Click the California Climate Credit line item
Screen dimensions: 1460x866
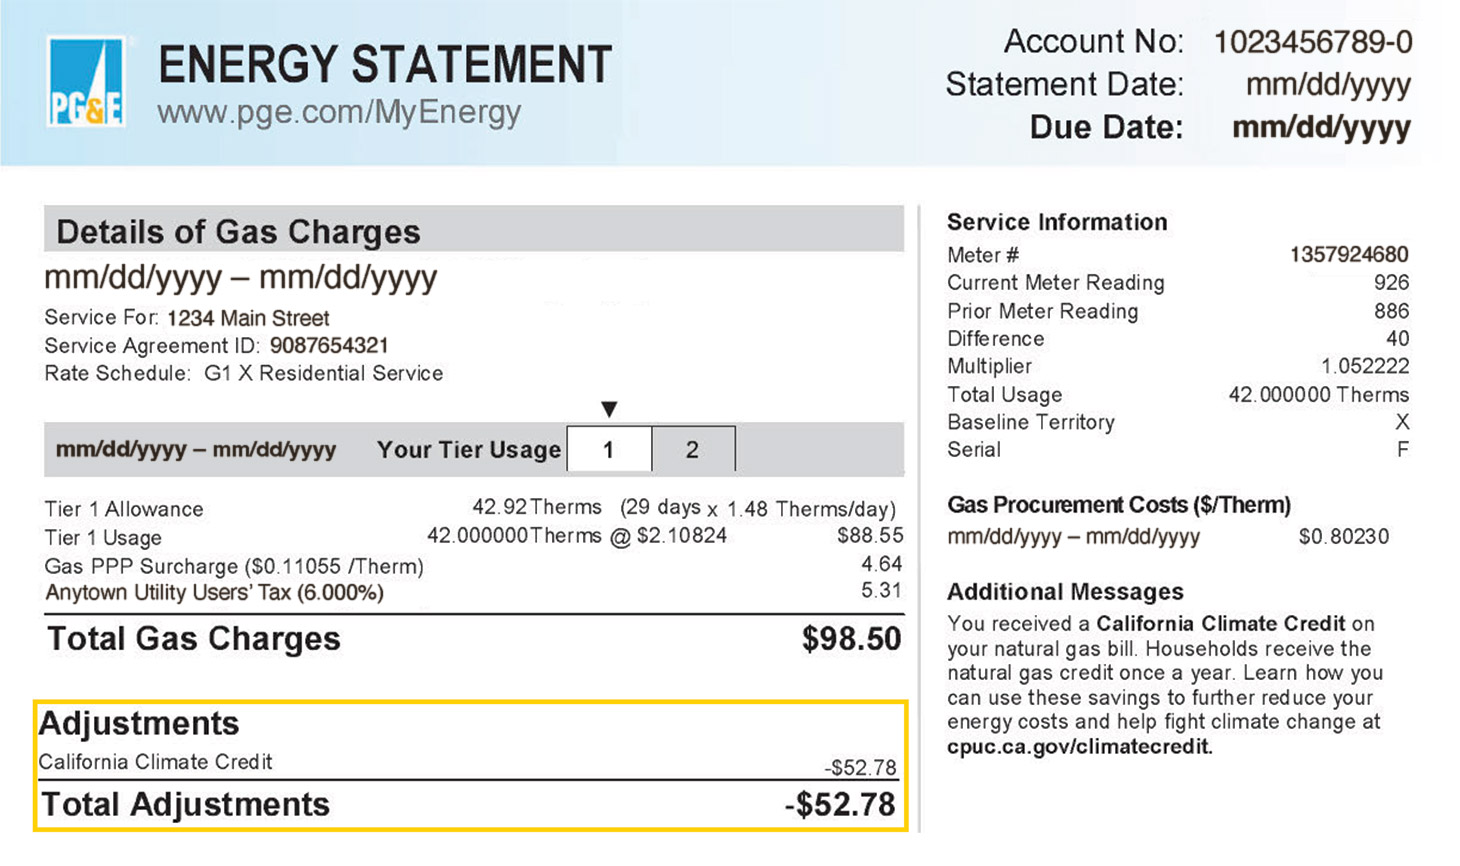156,762
